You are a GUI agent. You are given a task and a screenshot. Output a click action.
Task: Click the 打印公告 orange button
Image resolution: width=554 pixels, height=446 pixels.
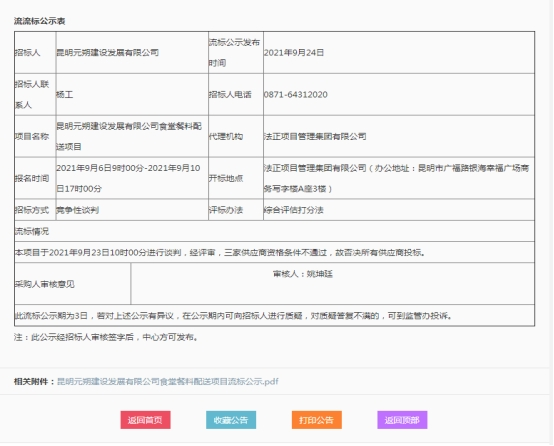pyautogui.click(x=317, y=420)
